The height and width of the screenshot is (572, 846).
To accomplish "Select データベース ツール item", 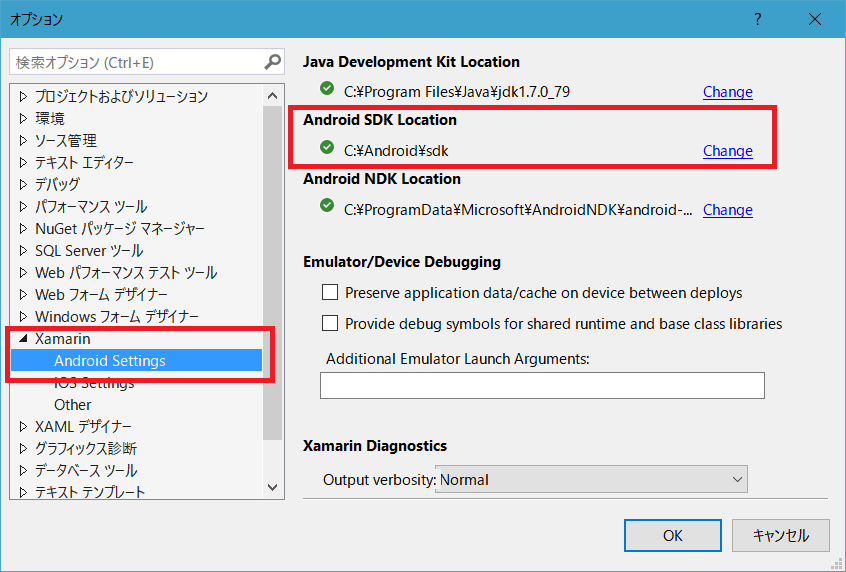I will pos(86,470).
